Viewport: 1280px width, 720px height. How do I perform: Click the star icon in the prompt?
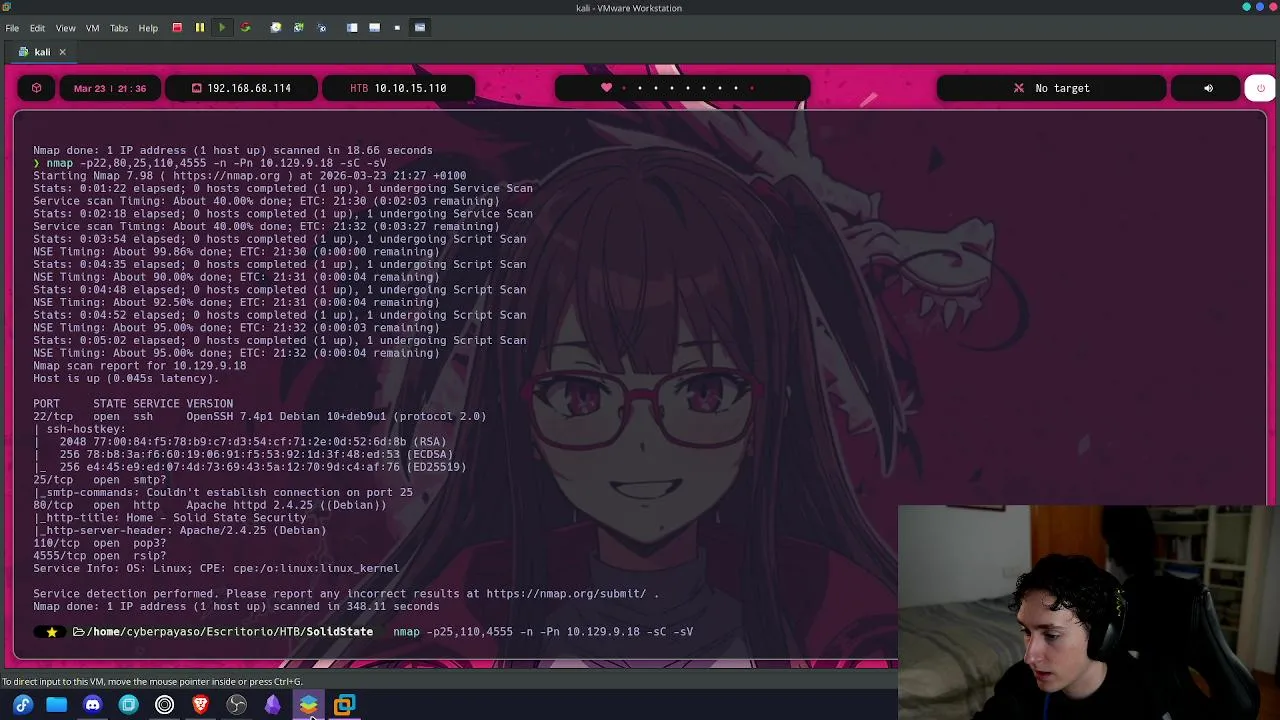[x=52, y=632]
